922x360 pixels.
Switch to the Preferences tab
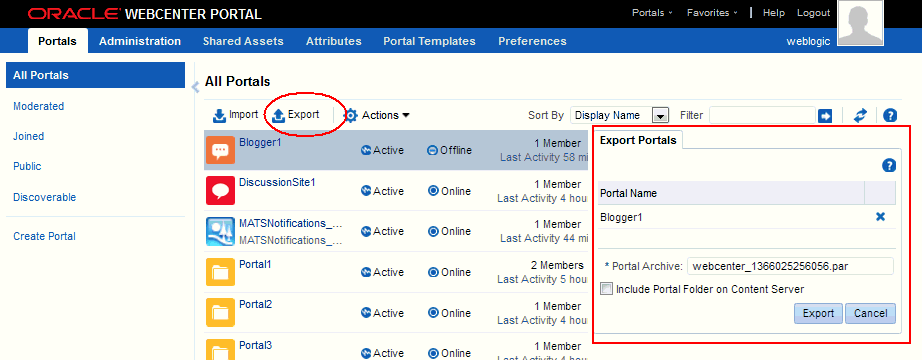pos(532,41)
